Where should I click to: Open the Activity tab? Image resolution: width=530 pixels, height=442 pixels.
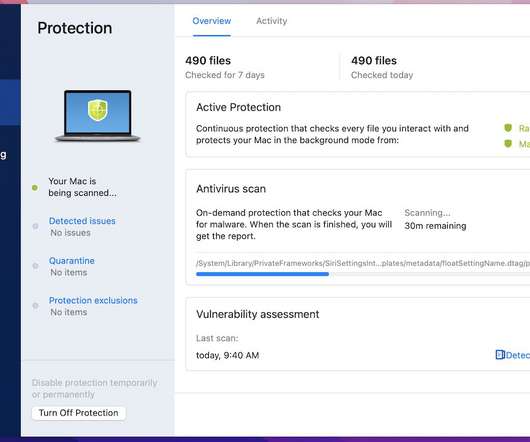tap(271, 21)
